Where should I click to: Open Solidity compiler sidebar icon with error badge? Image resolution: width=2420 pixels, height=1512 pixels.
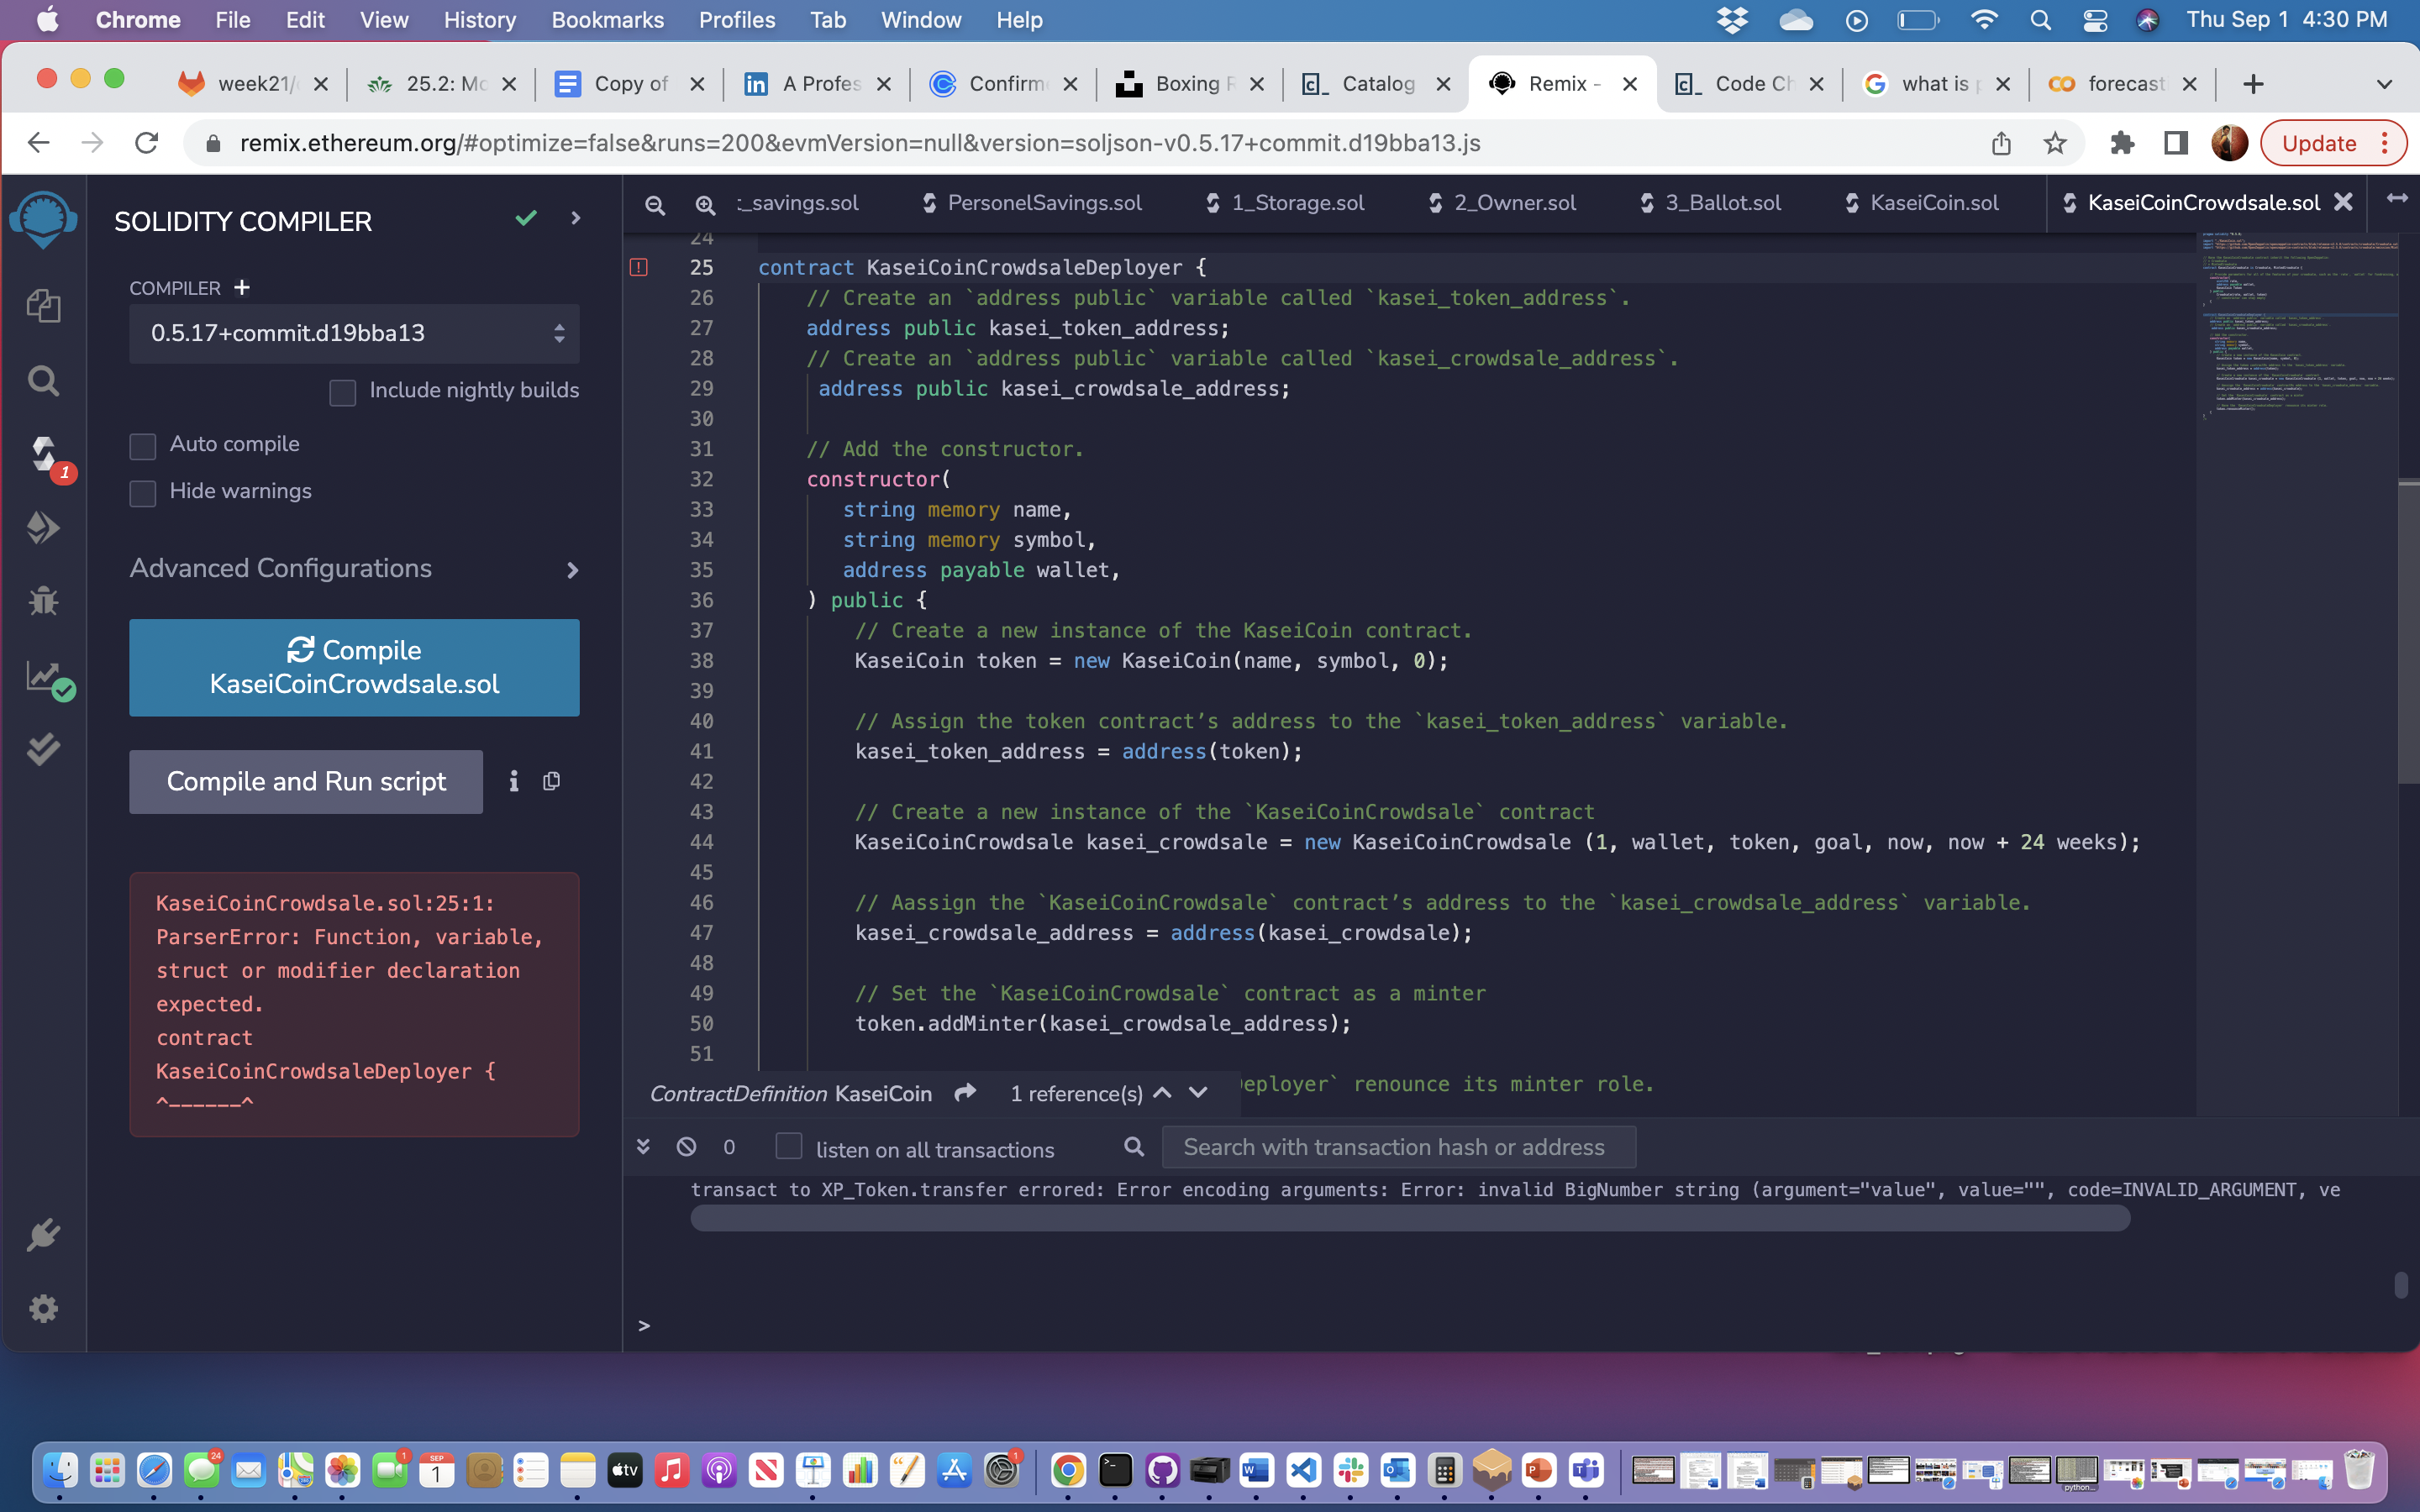point(45,456)
